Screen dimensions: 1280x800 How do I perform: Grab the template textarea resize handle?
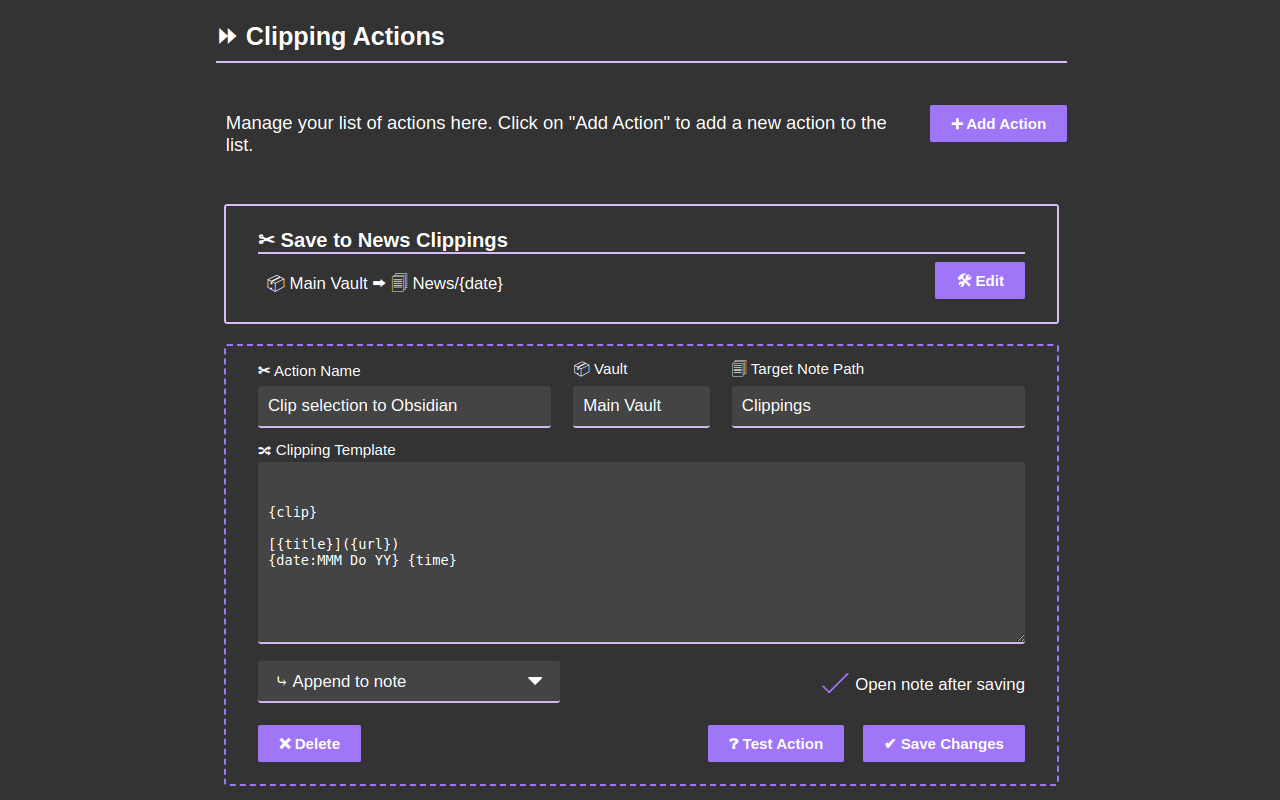coord(1019,637)
